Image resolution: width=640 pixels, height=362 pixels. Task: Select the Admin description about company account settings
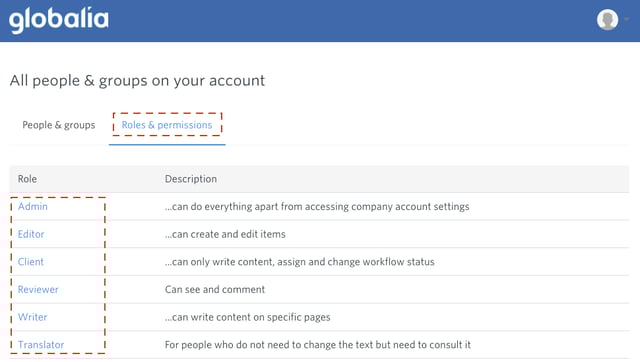(x=317, y=207)
